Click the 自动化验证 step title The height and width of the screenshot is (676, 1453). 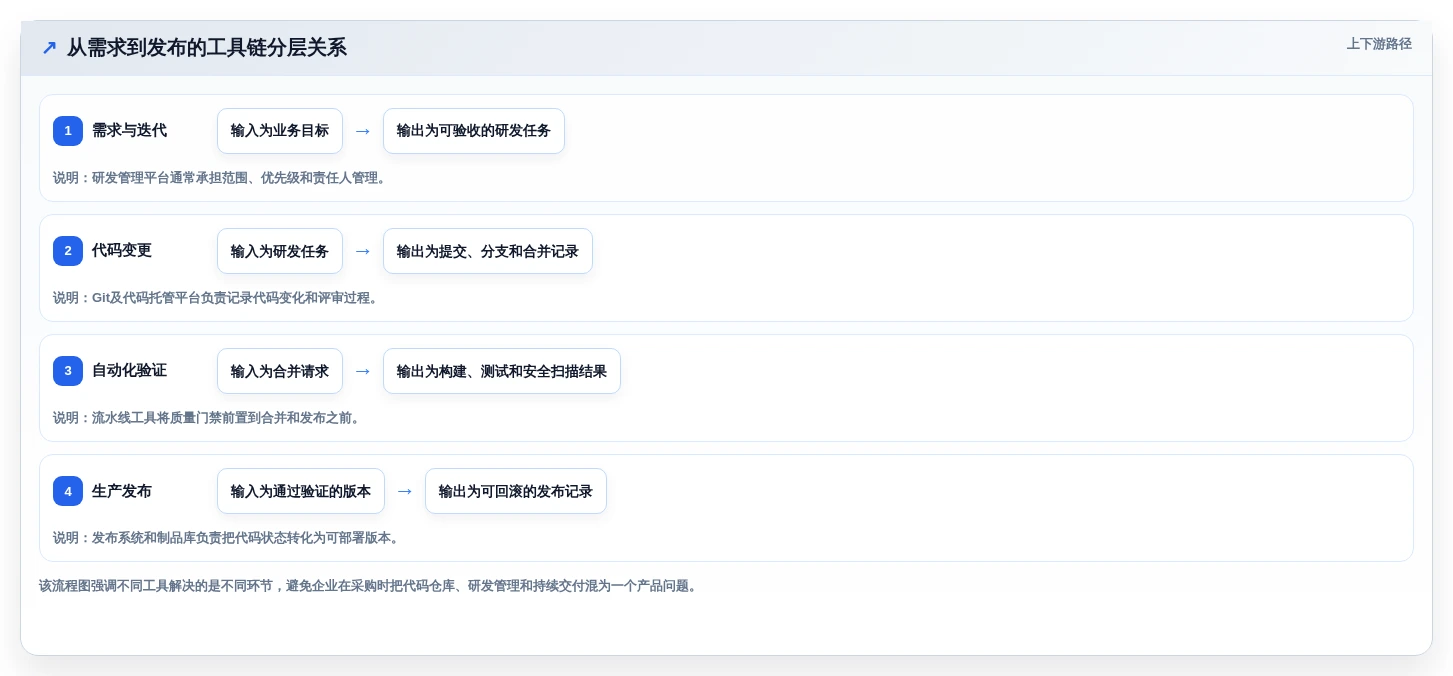click(x=129, y=371)
